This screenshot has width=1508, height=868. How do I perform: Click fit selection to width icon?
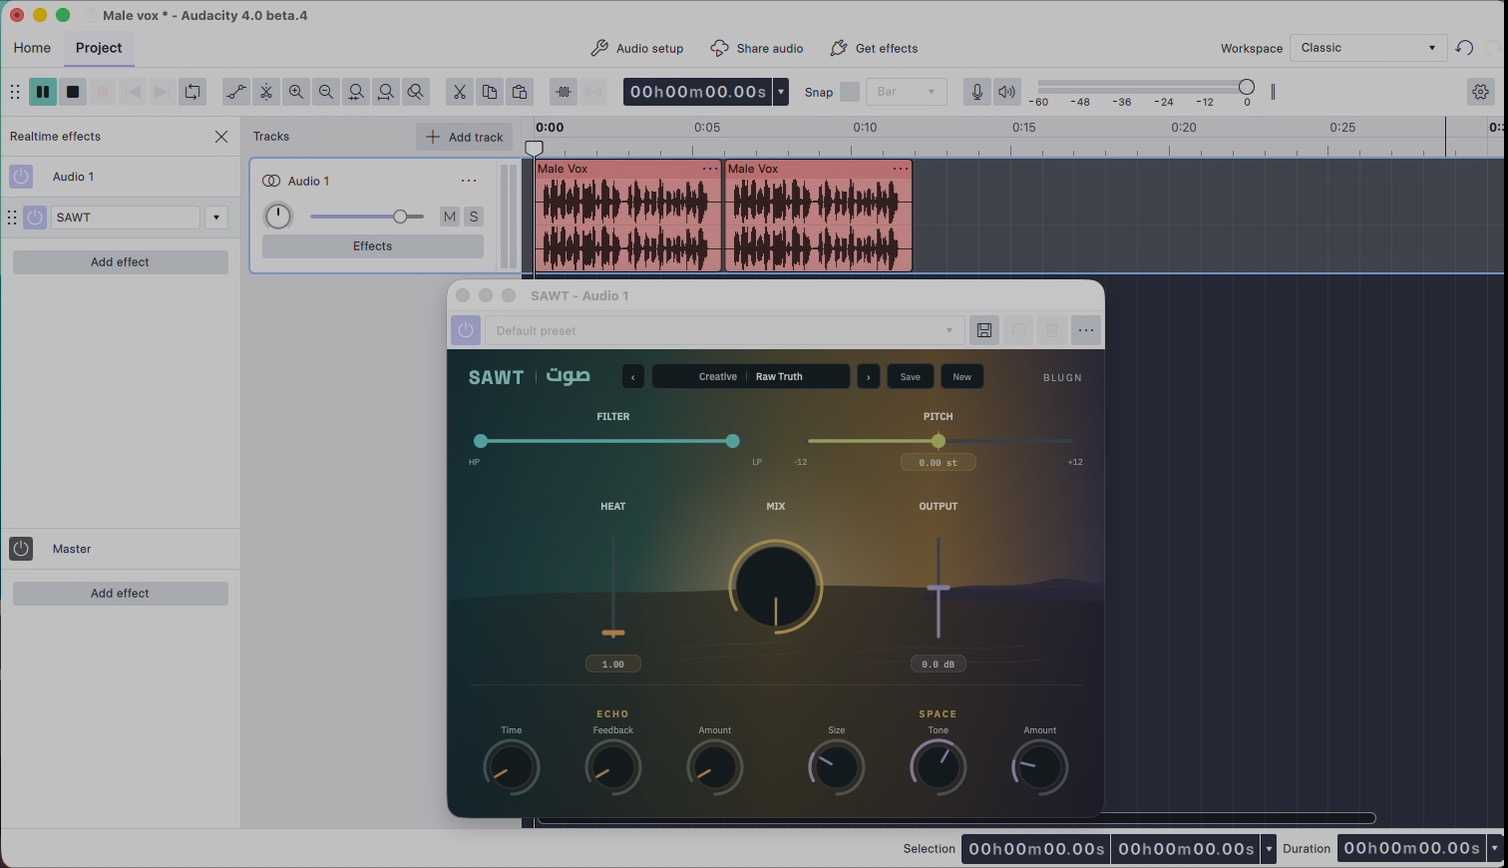[356, 92]
